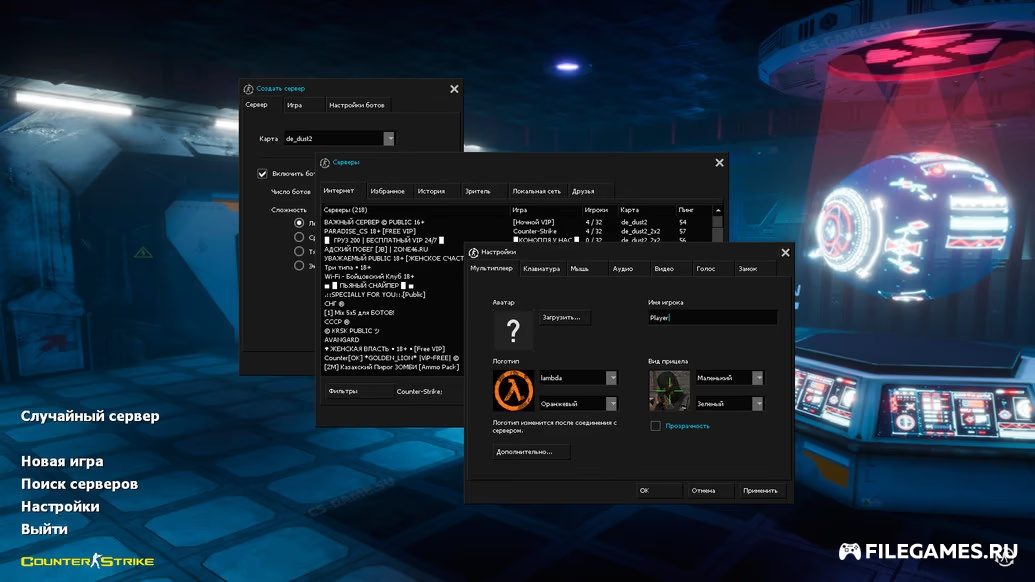This screenshot has height=582, width=1035.
Task: Click the title icon of Серверы window
Action: click(325, 162)
